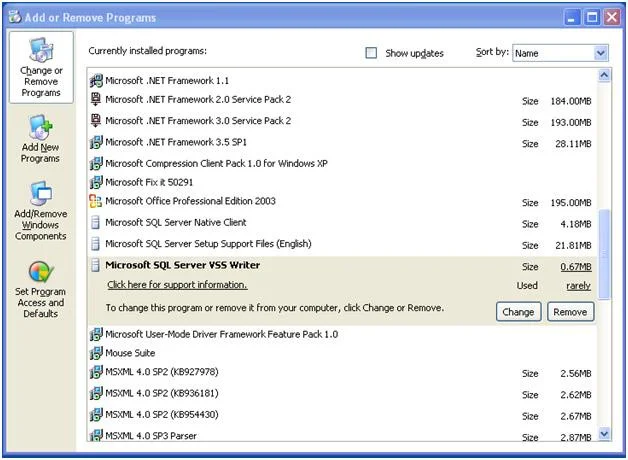
Task: Click the SQL Server VSS Writer icon
Action: tap(95, 265)
